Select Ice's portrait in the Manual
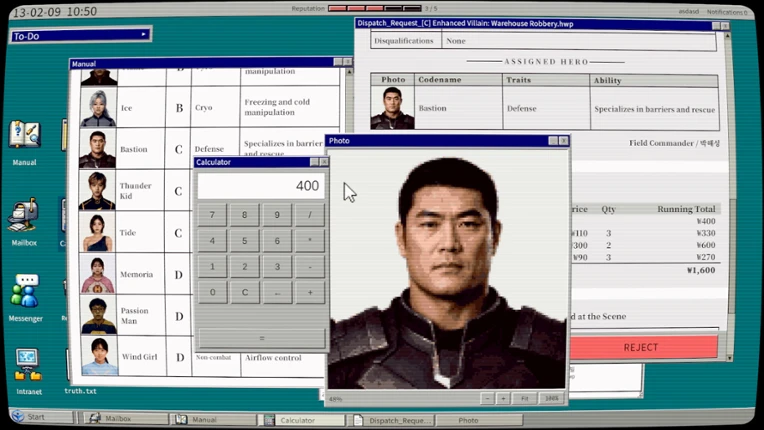 98,108
